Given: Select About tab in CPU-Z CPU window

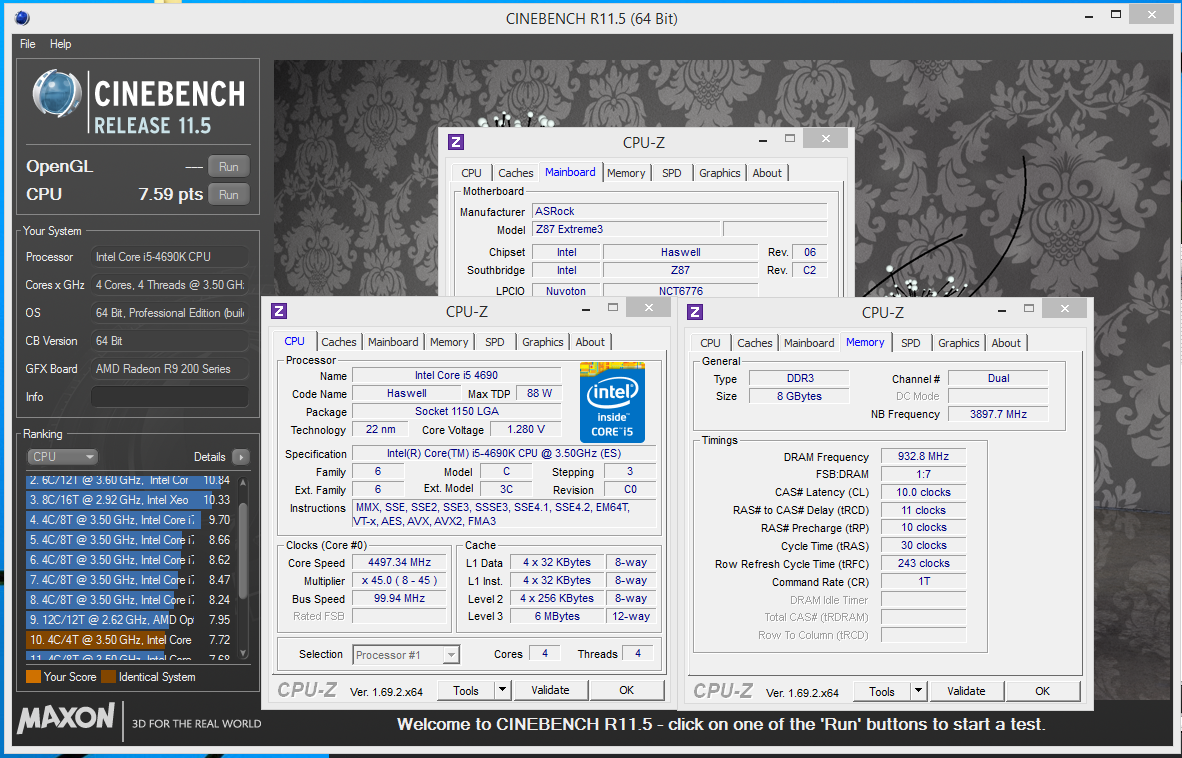Looking at the screenshot, I should point(590,341).
